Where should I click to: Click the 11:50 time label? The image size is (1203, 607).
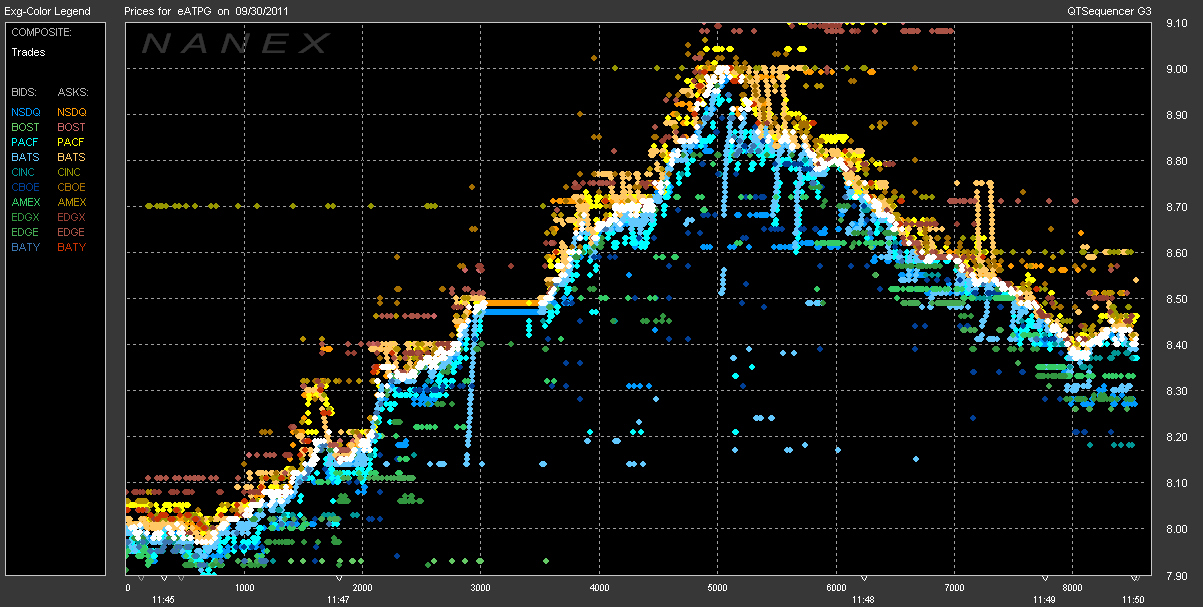pyautogui.click(x=1133, y=600)
